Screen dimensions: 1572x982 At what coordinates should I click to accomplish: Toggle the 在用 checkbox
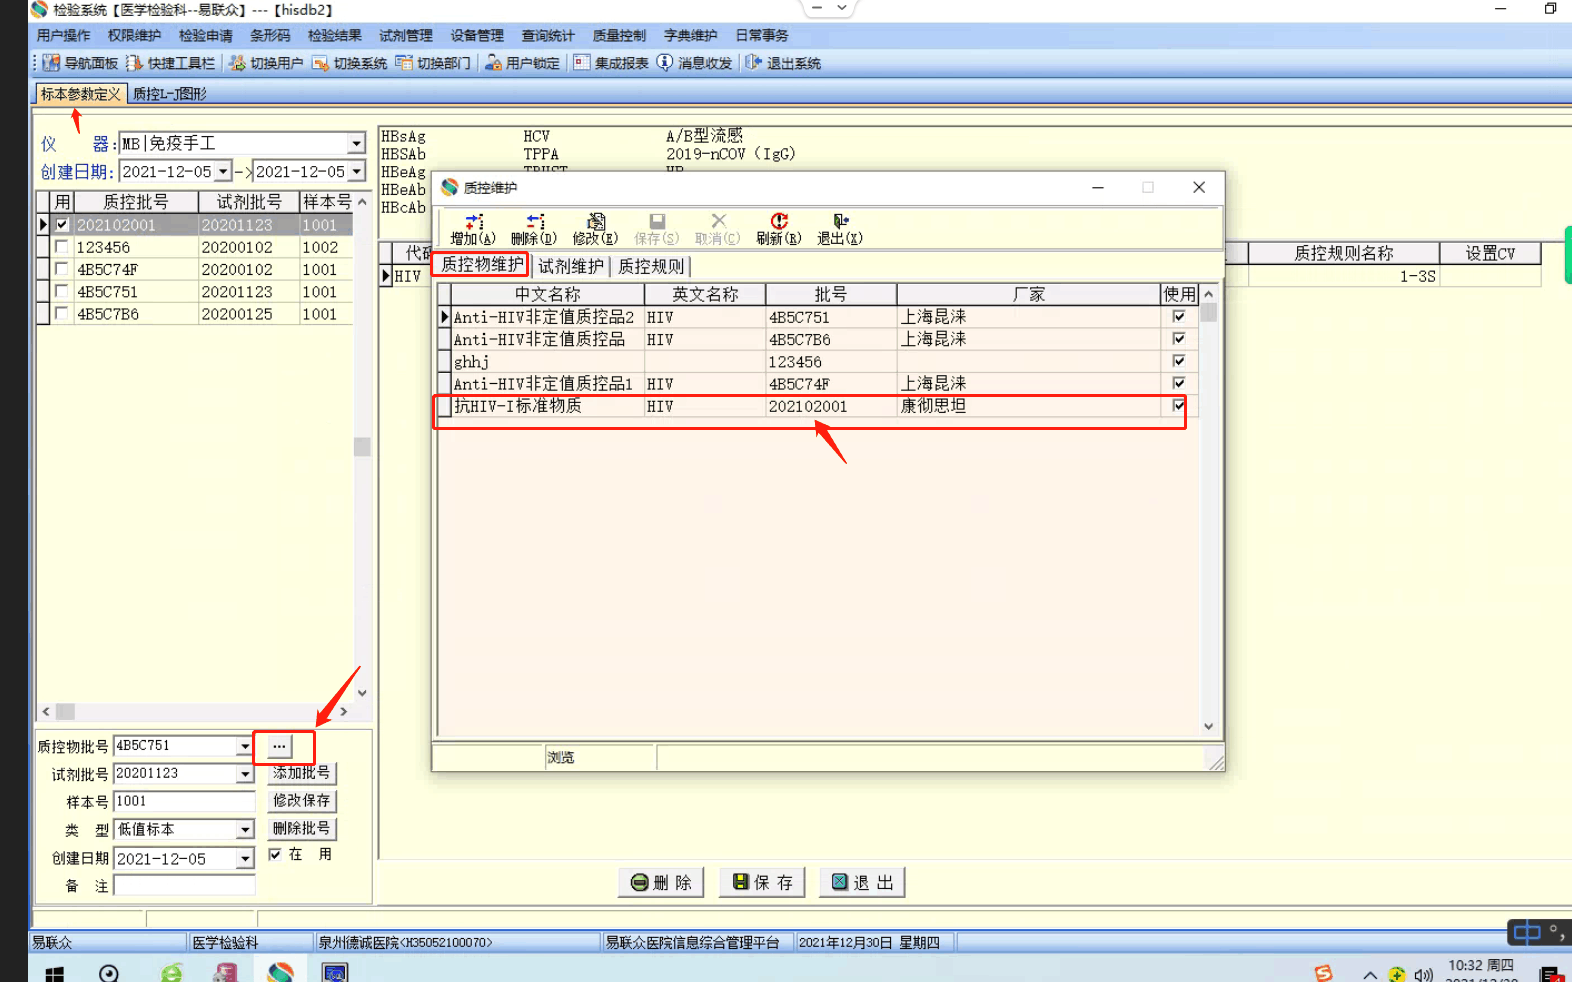click(x=275, y=855)
